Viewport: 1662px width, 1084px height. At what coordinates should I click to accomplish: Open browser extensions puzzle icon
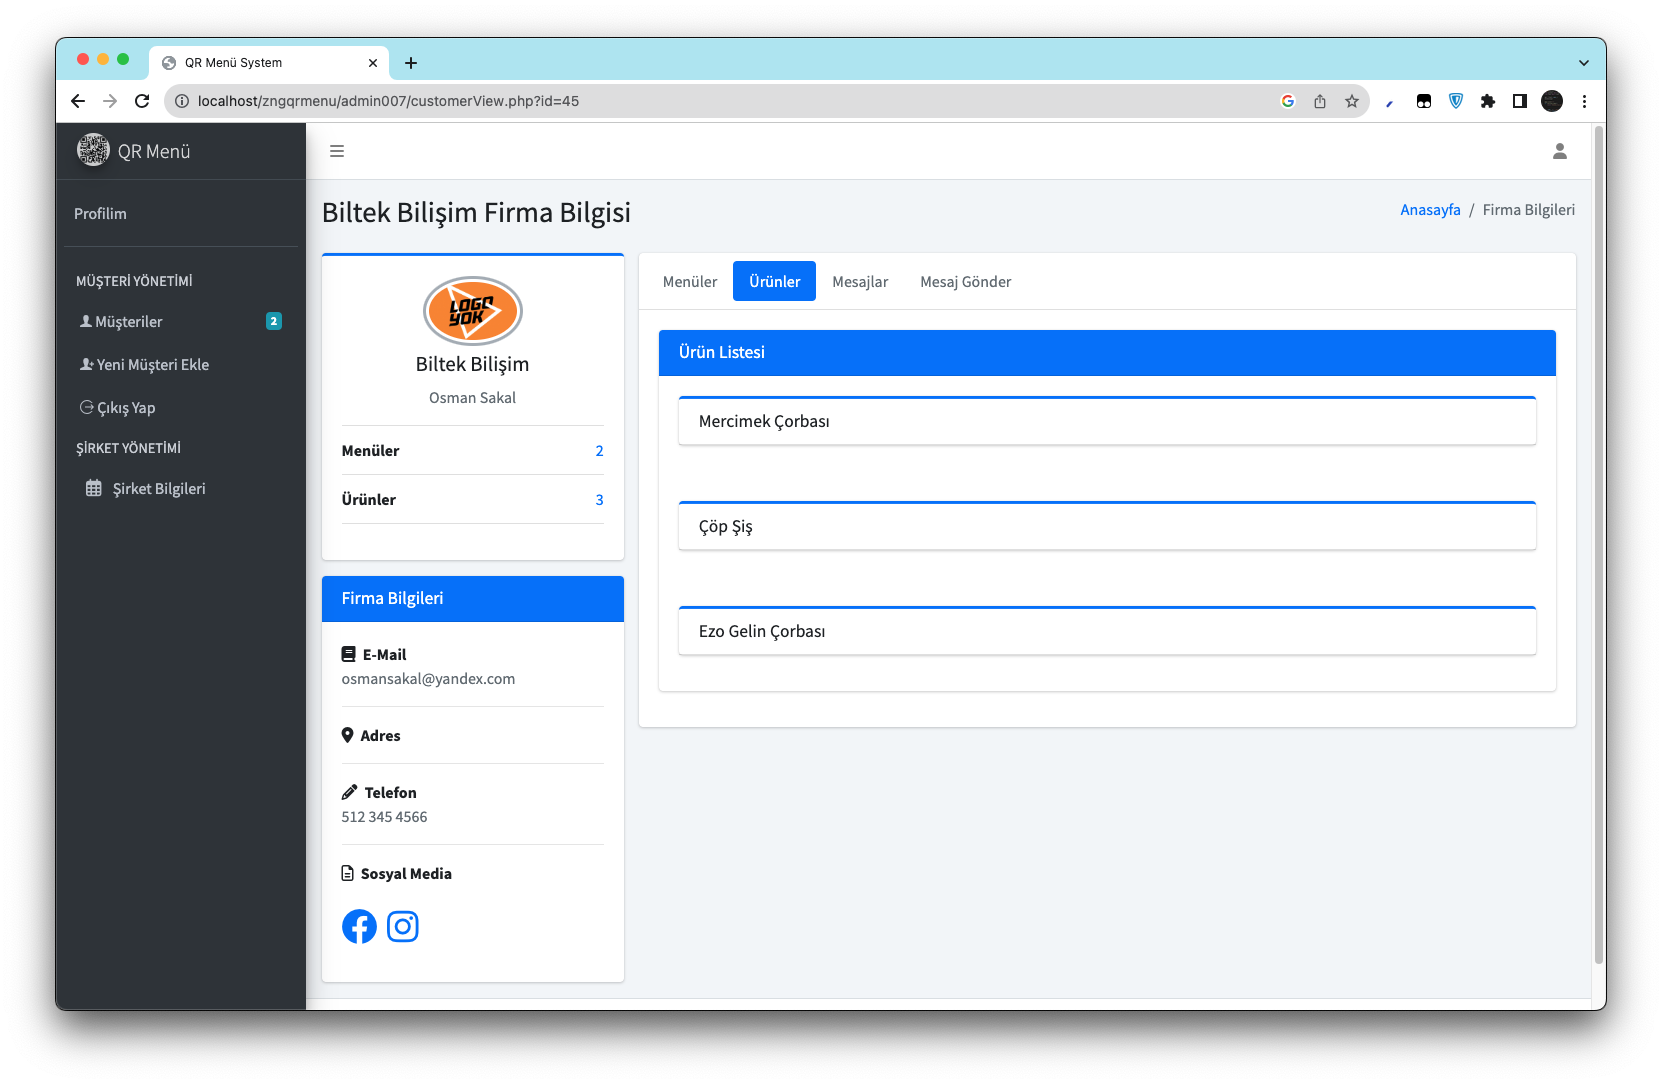pos(1488,101)
